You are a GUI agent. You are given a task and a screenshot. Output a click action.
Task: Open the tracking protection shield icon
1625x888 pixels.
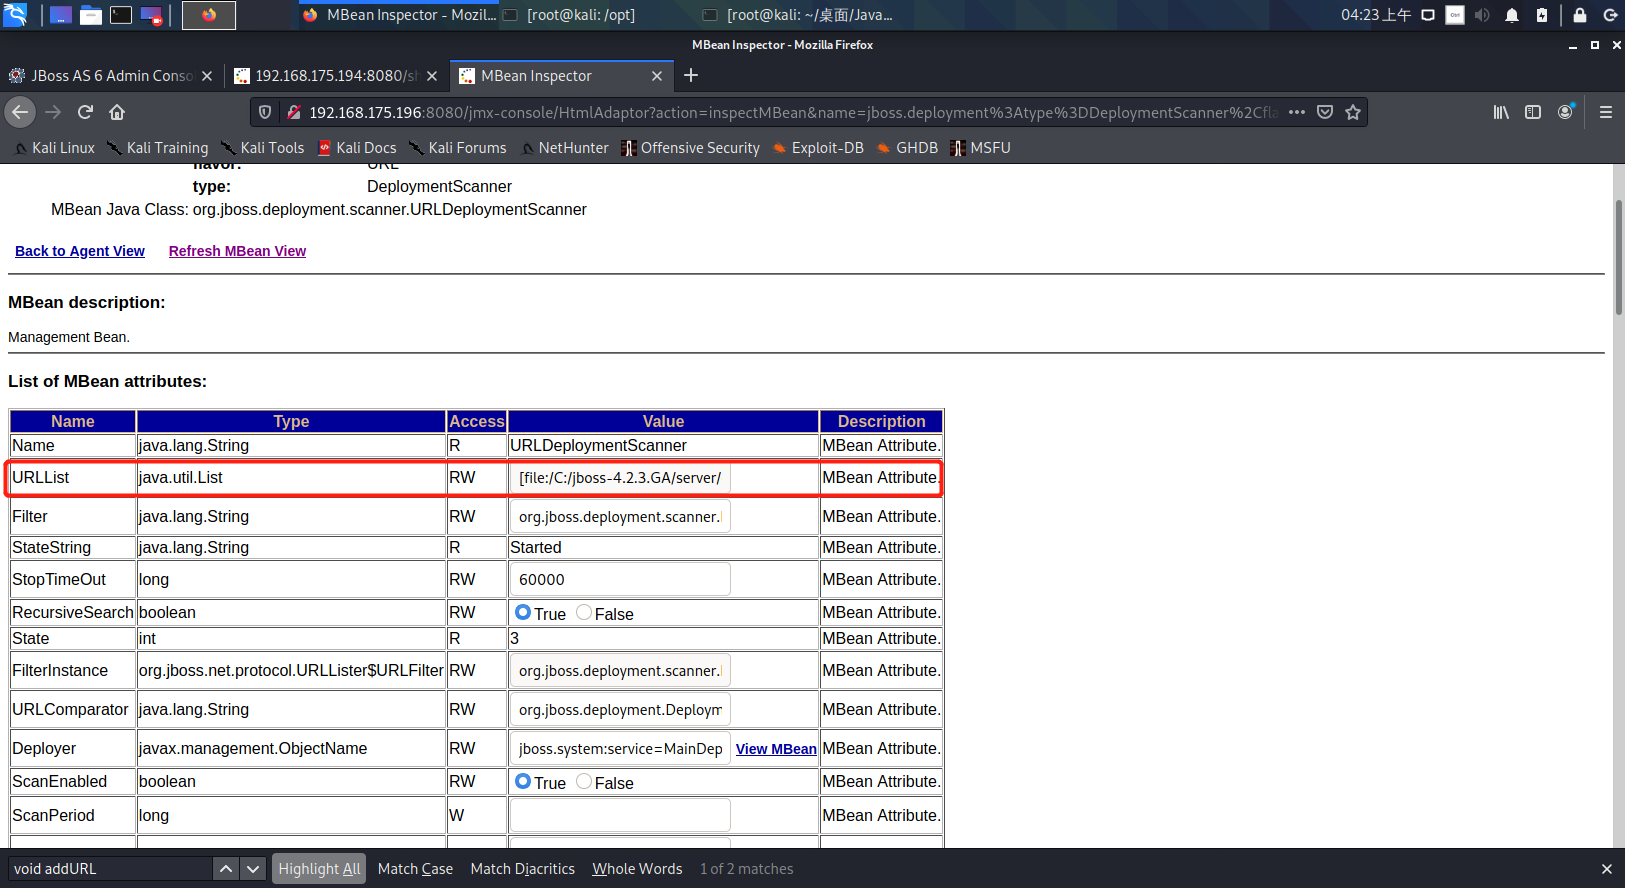coord(265,112)
